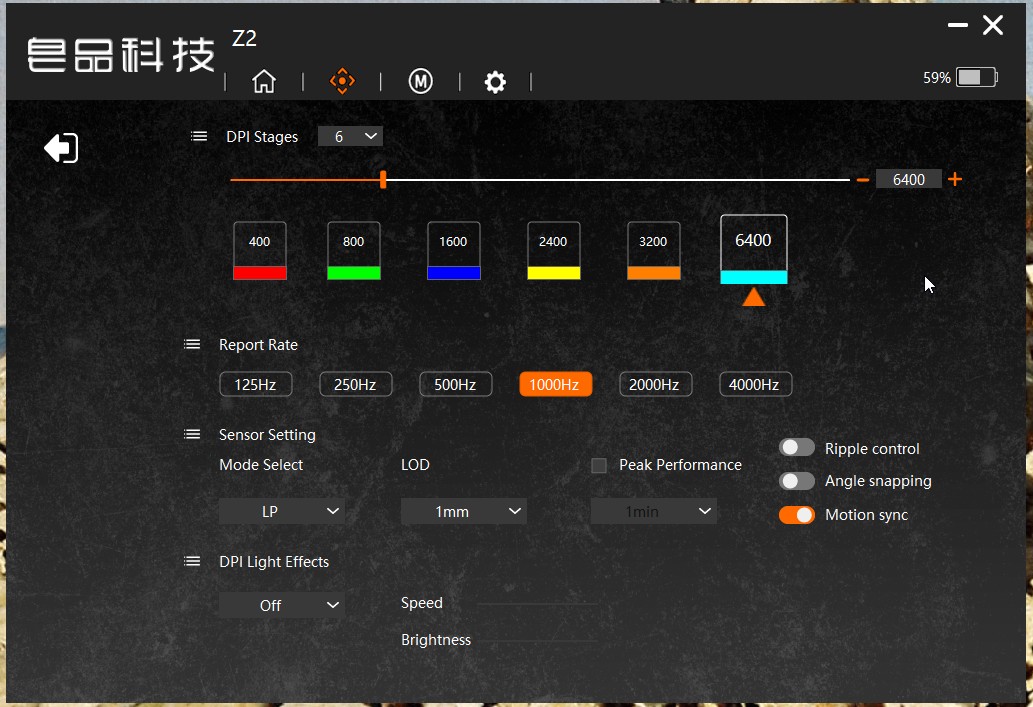
Task: Click the blue color bar of 1600 DPI
Action: pos(454,273)
